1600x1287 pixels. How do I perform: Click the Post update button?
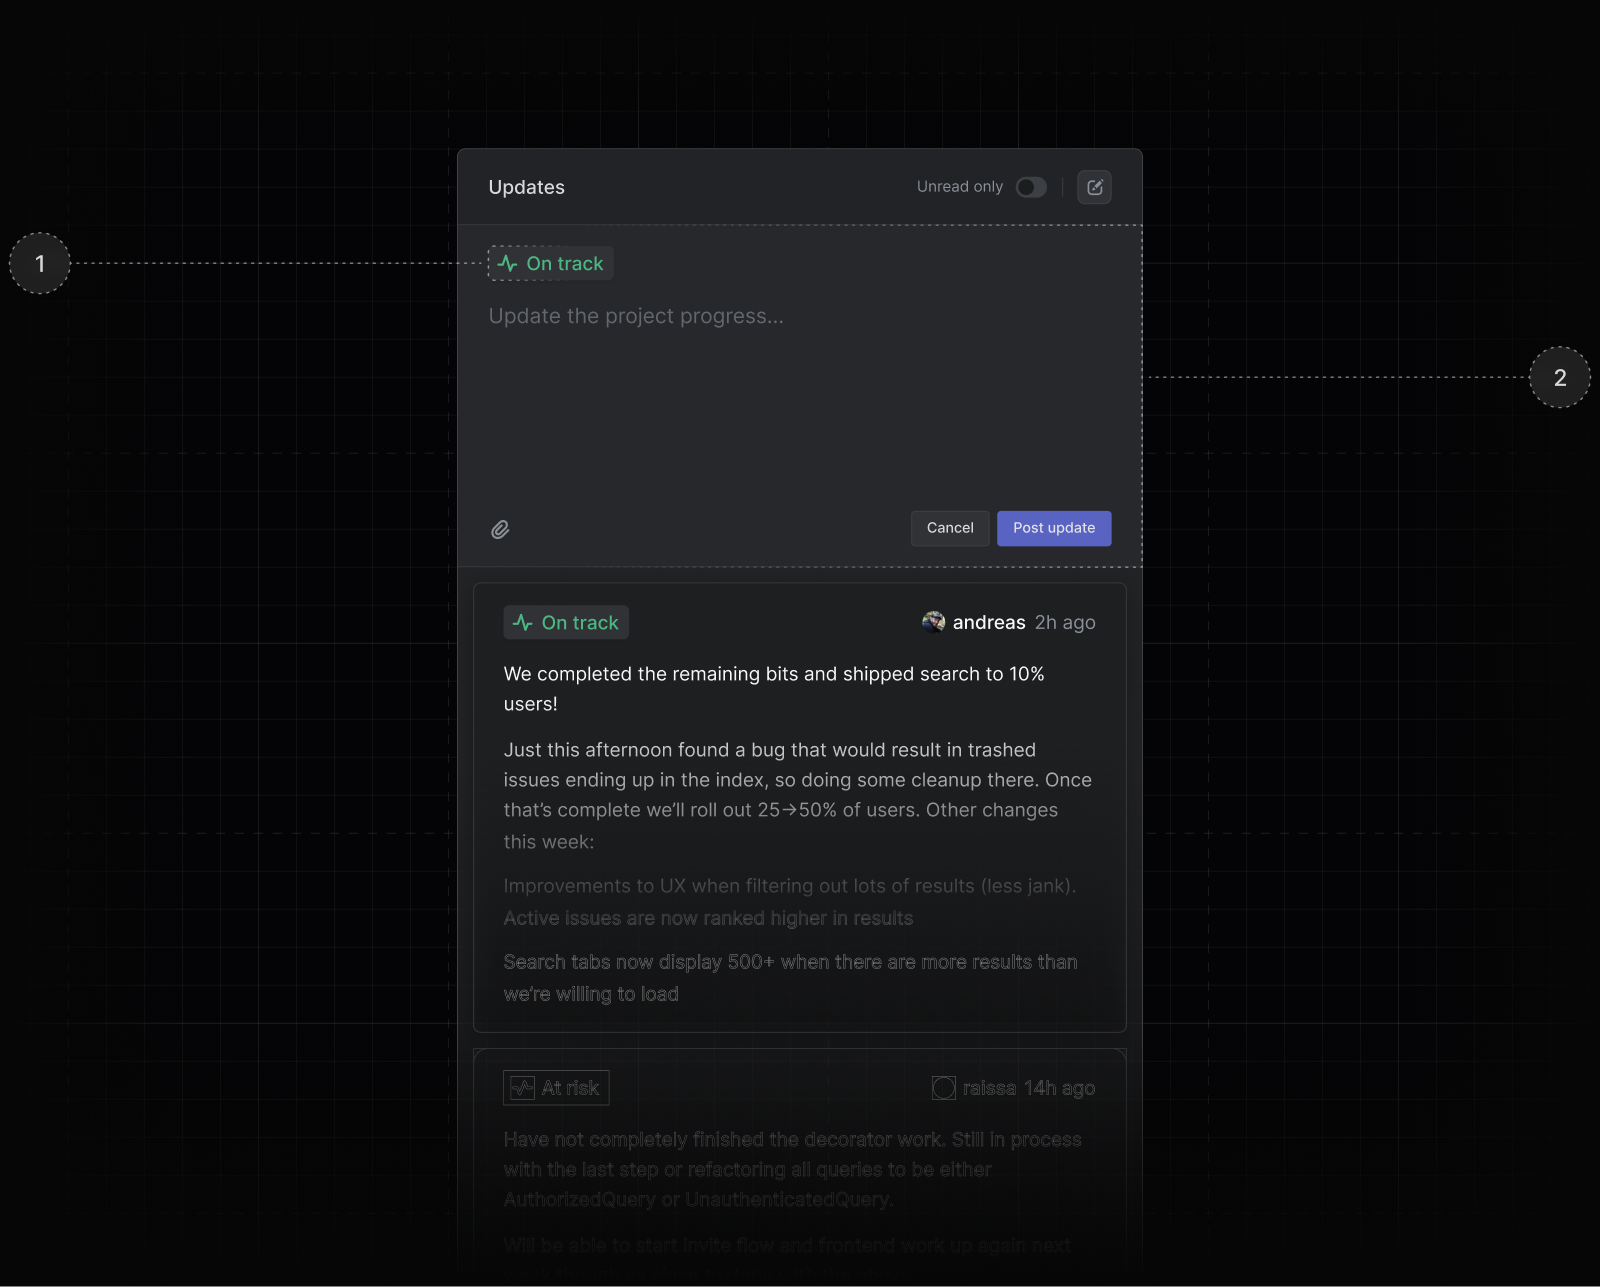coord(1054,528)
